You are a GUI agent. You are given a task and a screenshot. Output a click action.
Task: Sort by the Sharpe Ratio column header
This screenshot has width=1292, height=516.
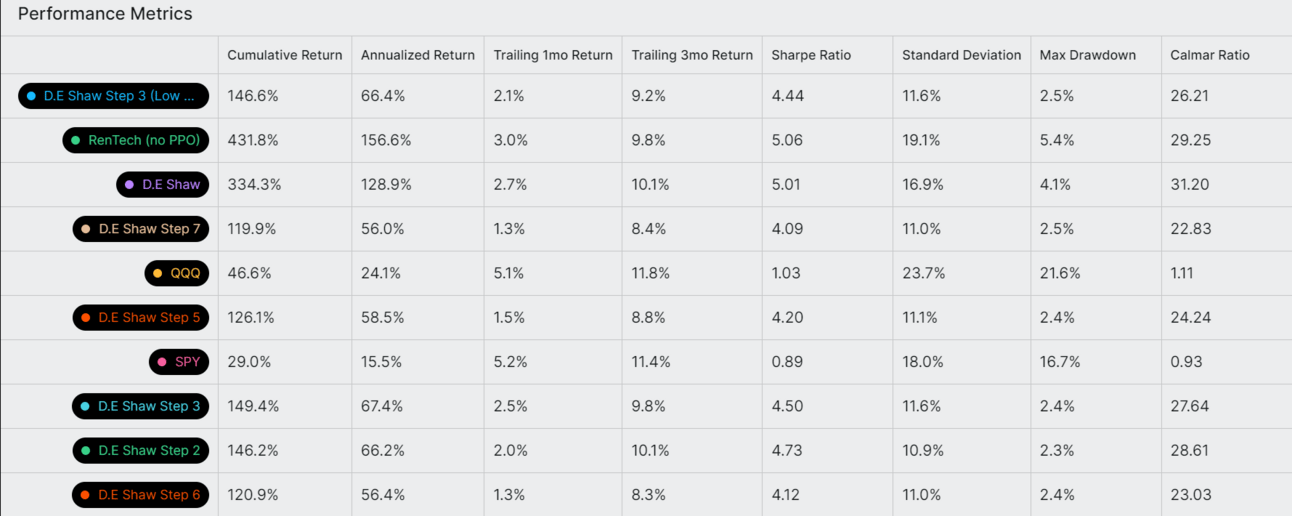pos(810,55)
